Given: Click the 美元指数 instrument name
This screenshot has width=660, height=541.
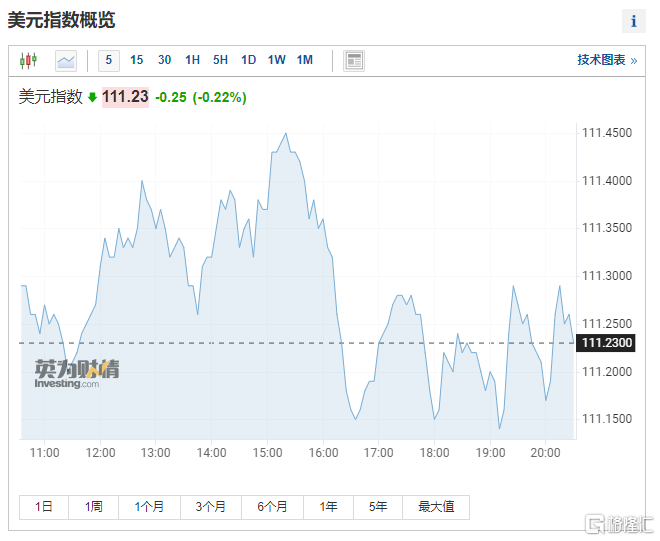Looking at the screenshot, I should click(x=51, y=97).
